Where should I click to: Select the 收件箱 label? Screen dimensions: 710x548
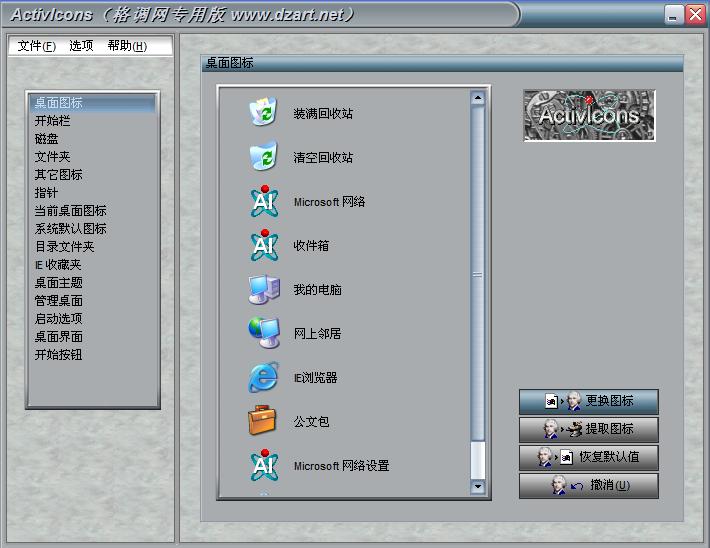311,245
